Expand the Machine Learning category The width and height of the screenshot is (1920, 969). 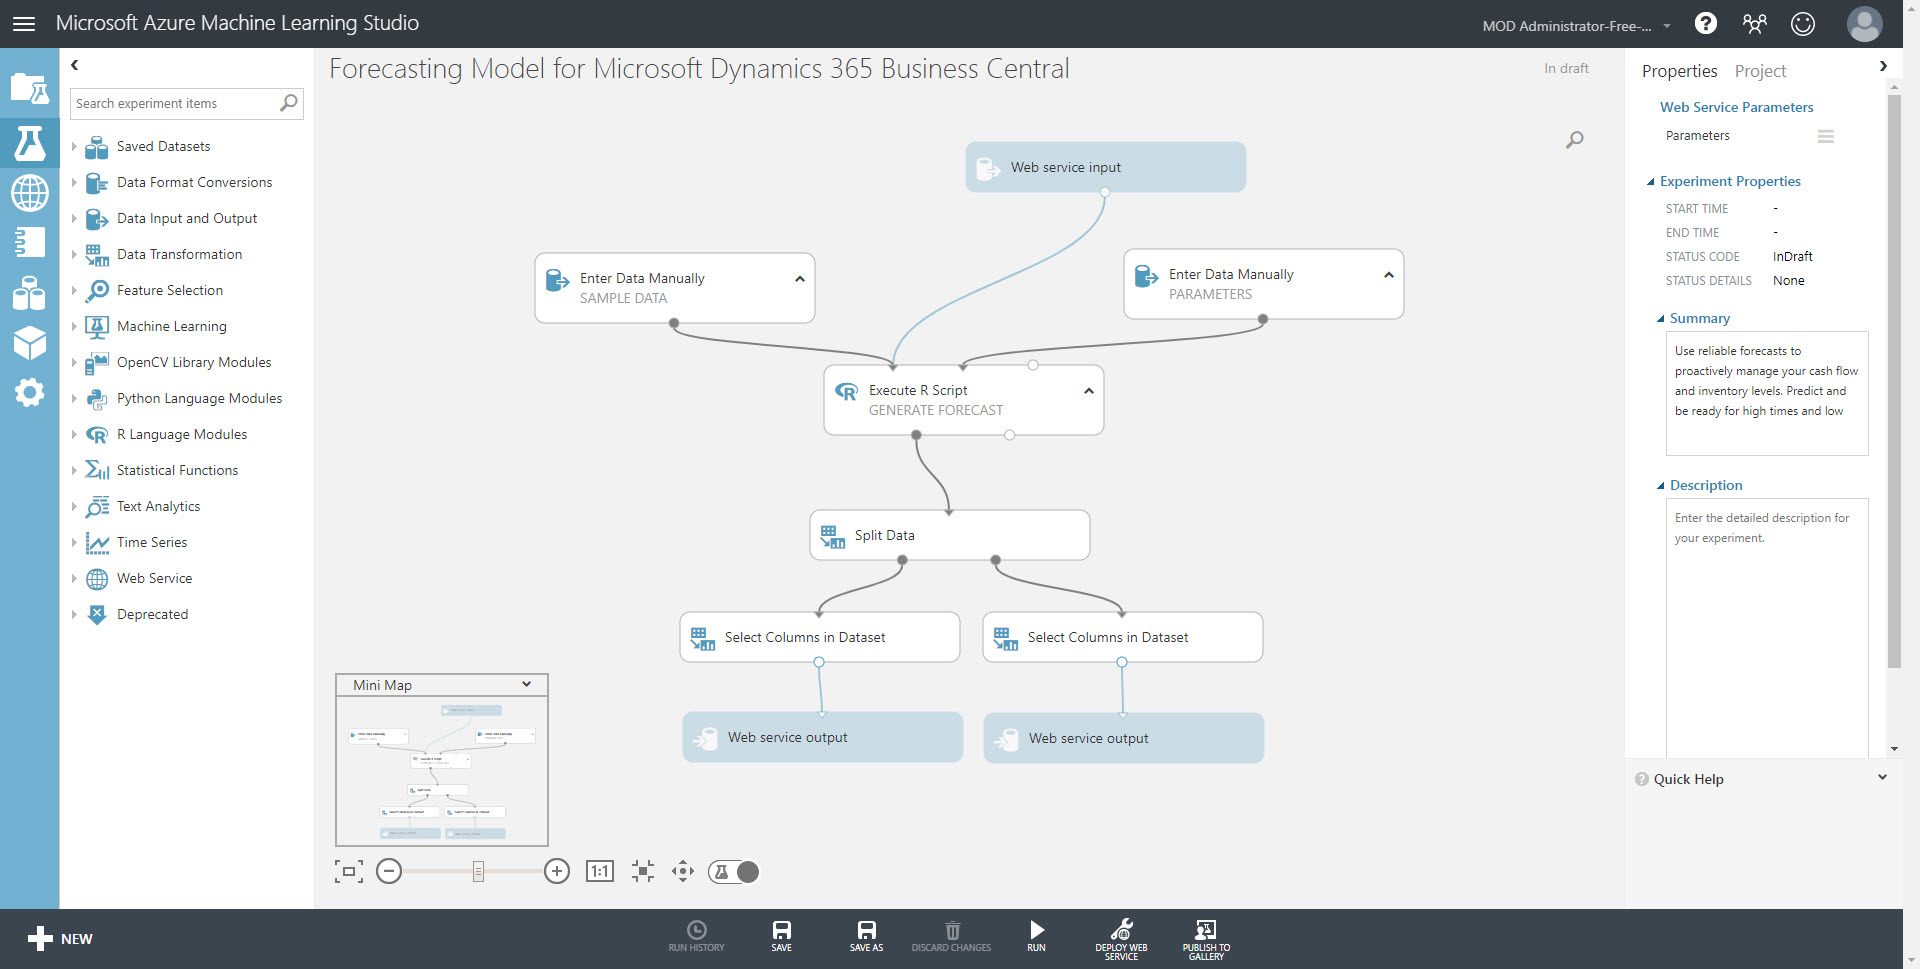tap(74, 326)
